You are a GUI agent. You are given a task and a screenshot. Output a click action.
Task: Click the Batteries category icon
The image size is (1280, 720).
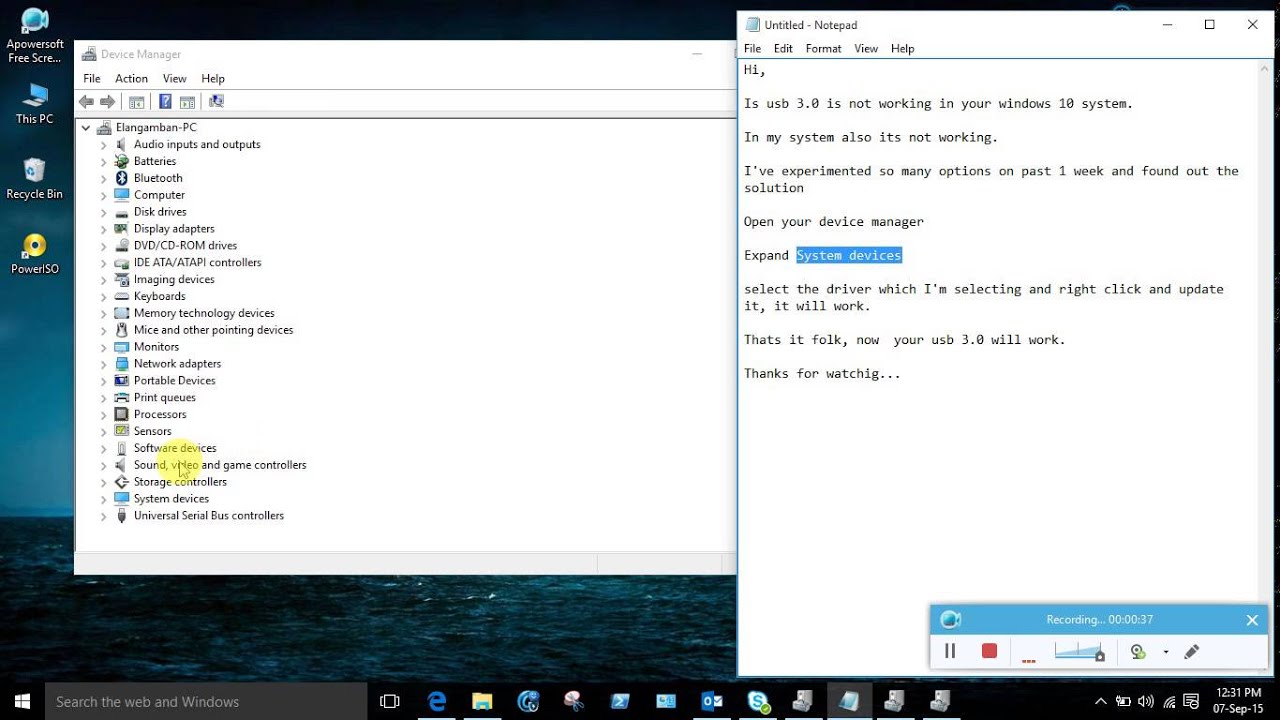[x=122, y=161]
